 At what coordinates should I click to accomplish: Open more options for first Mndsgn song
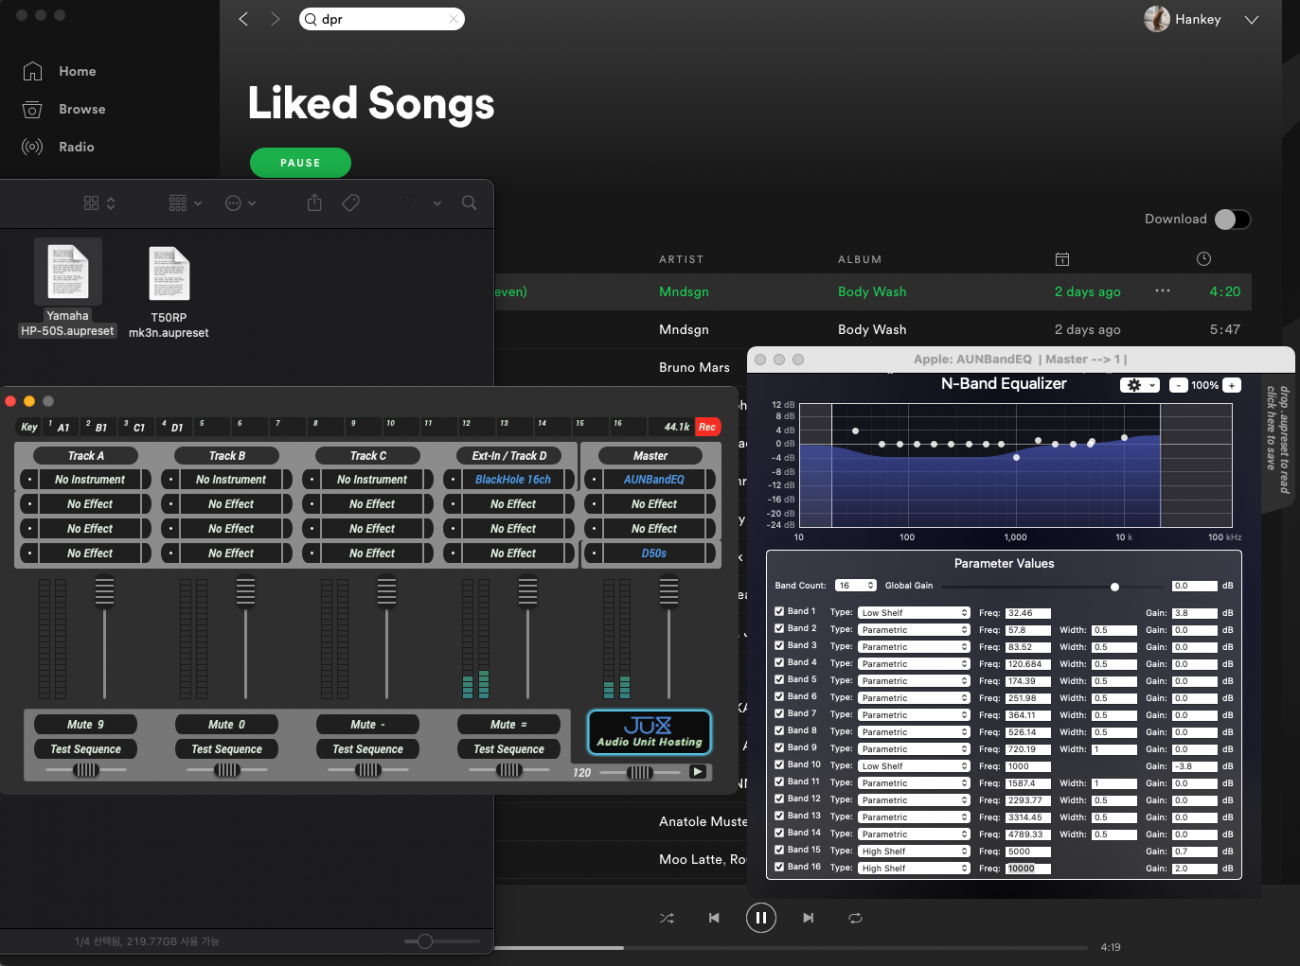pos(1162,291)
